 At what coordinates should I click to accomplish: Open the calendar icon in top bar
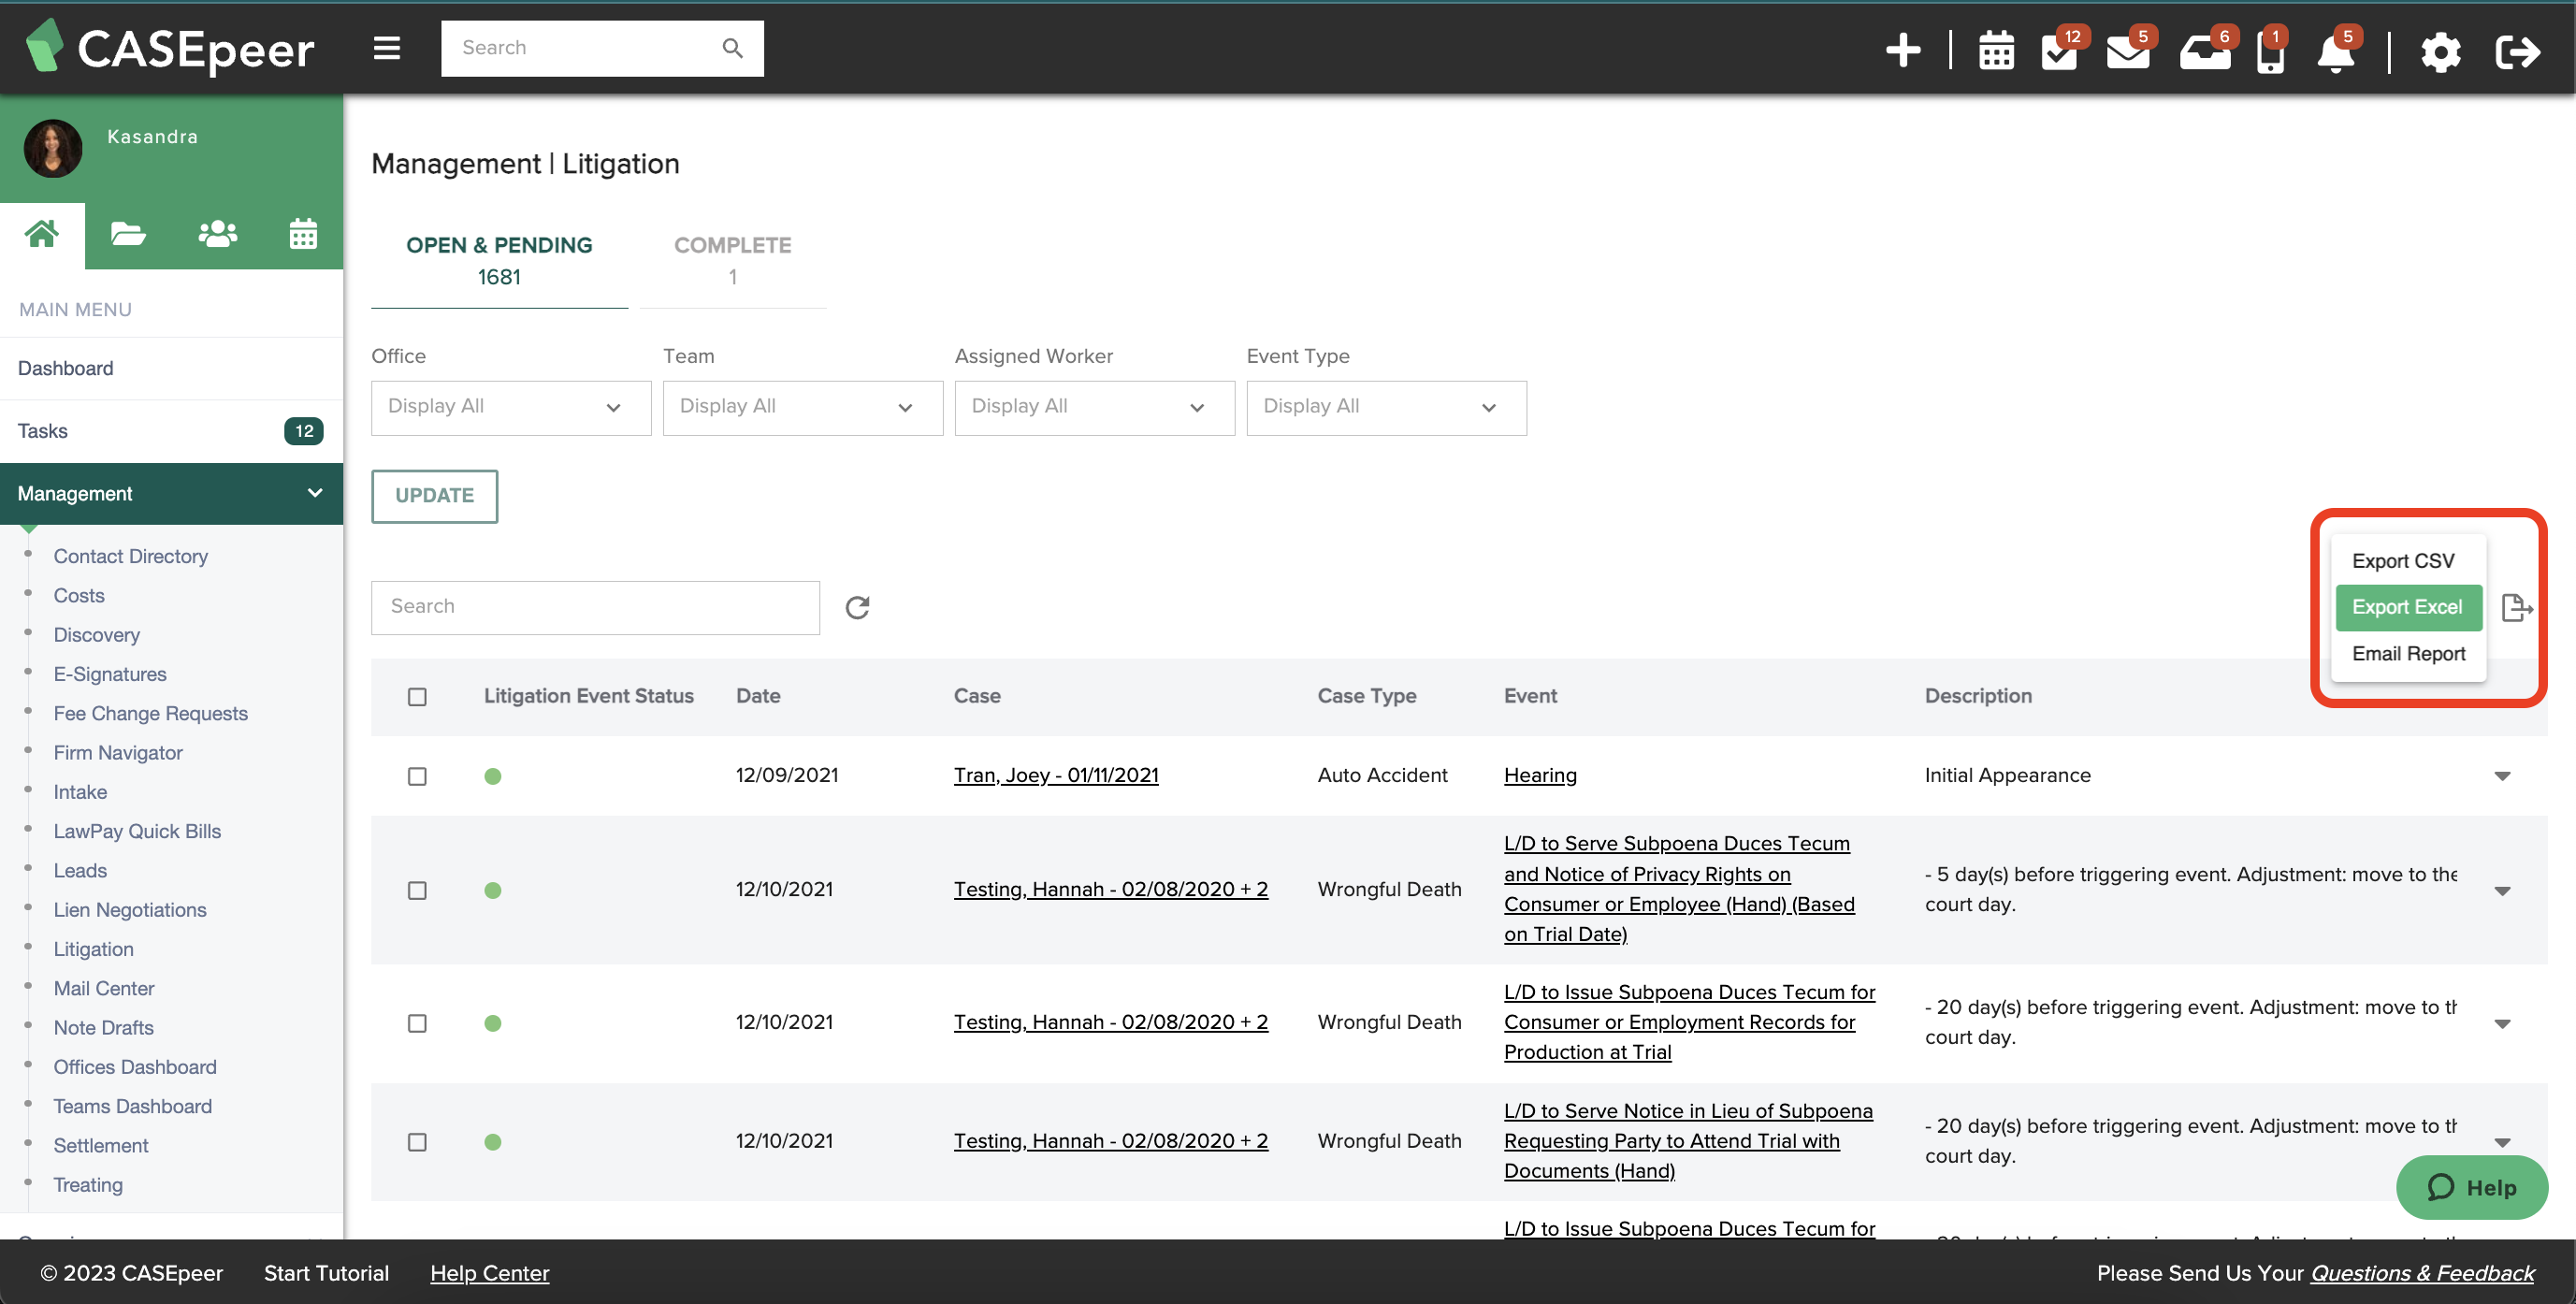pos(1996,51)
